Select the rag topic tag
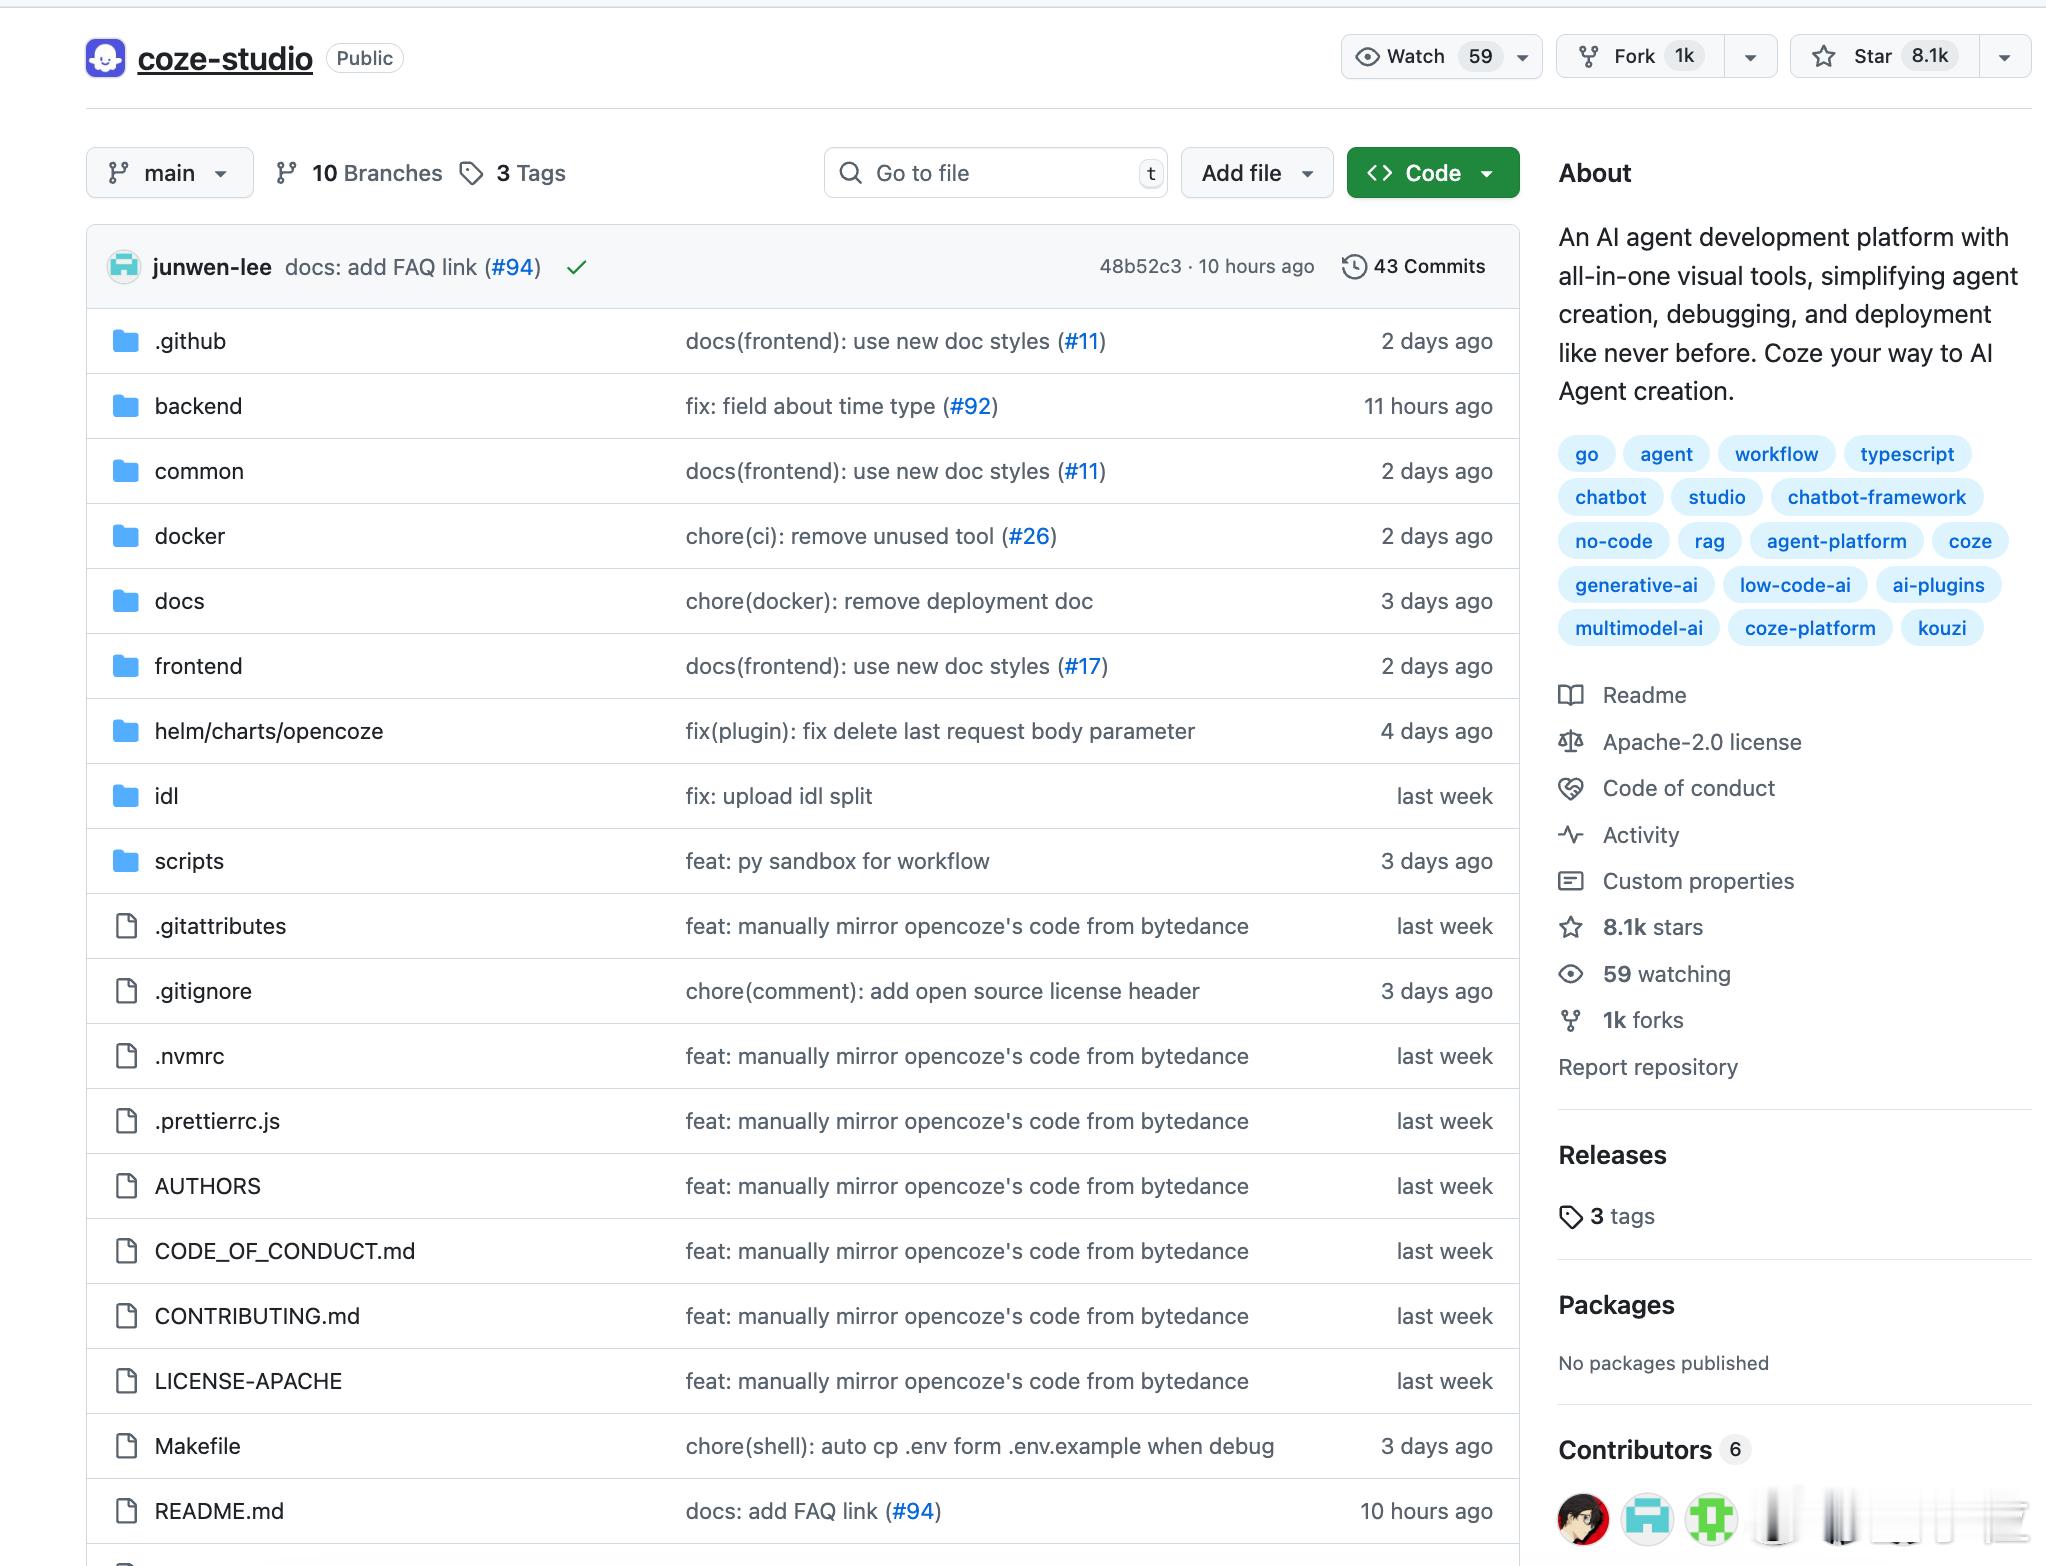This screenshot has width=2046, height=1566. click(1709, 541)
